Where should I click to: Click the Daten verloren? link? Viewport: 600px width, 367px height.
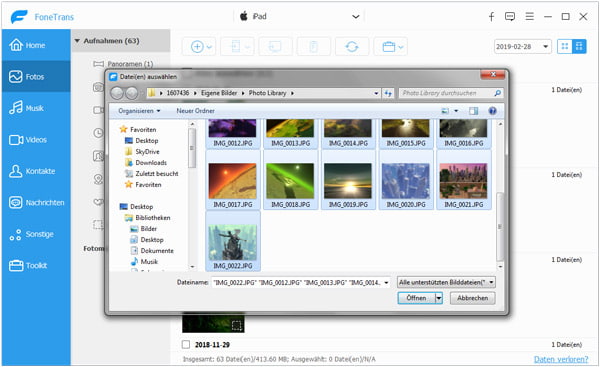[x=561, y=359]
